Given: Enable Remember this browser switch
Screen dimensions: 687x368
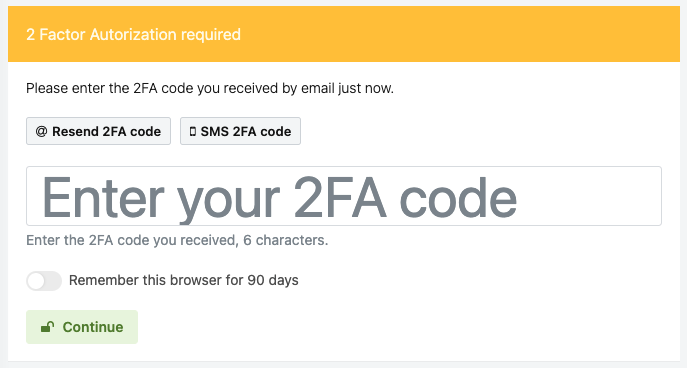Looking at the screenshot, I should [44, 281].
